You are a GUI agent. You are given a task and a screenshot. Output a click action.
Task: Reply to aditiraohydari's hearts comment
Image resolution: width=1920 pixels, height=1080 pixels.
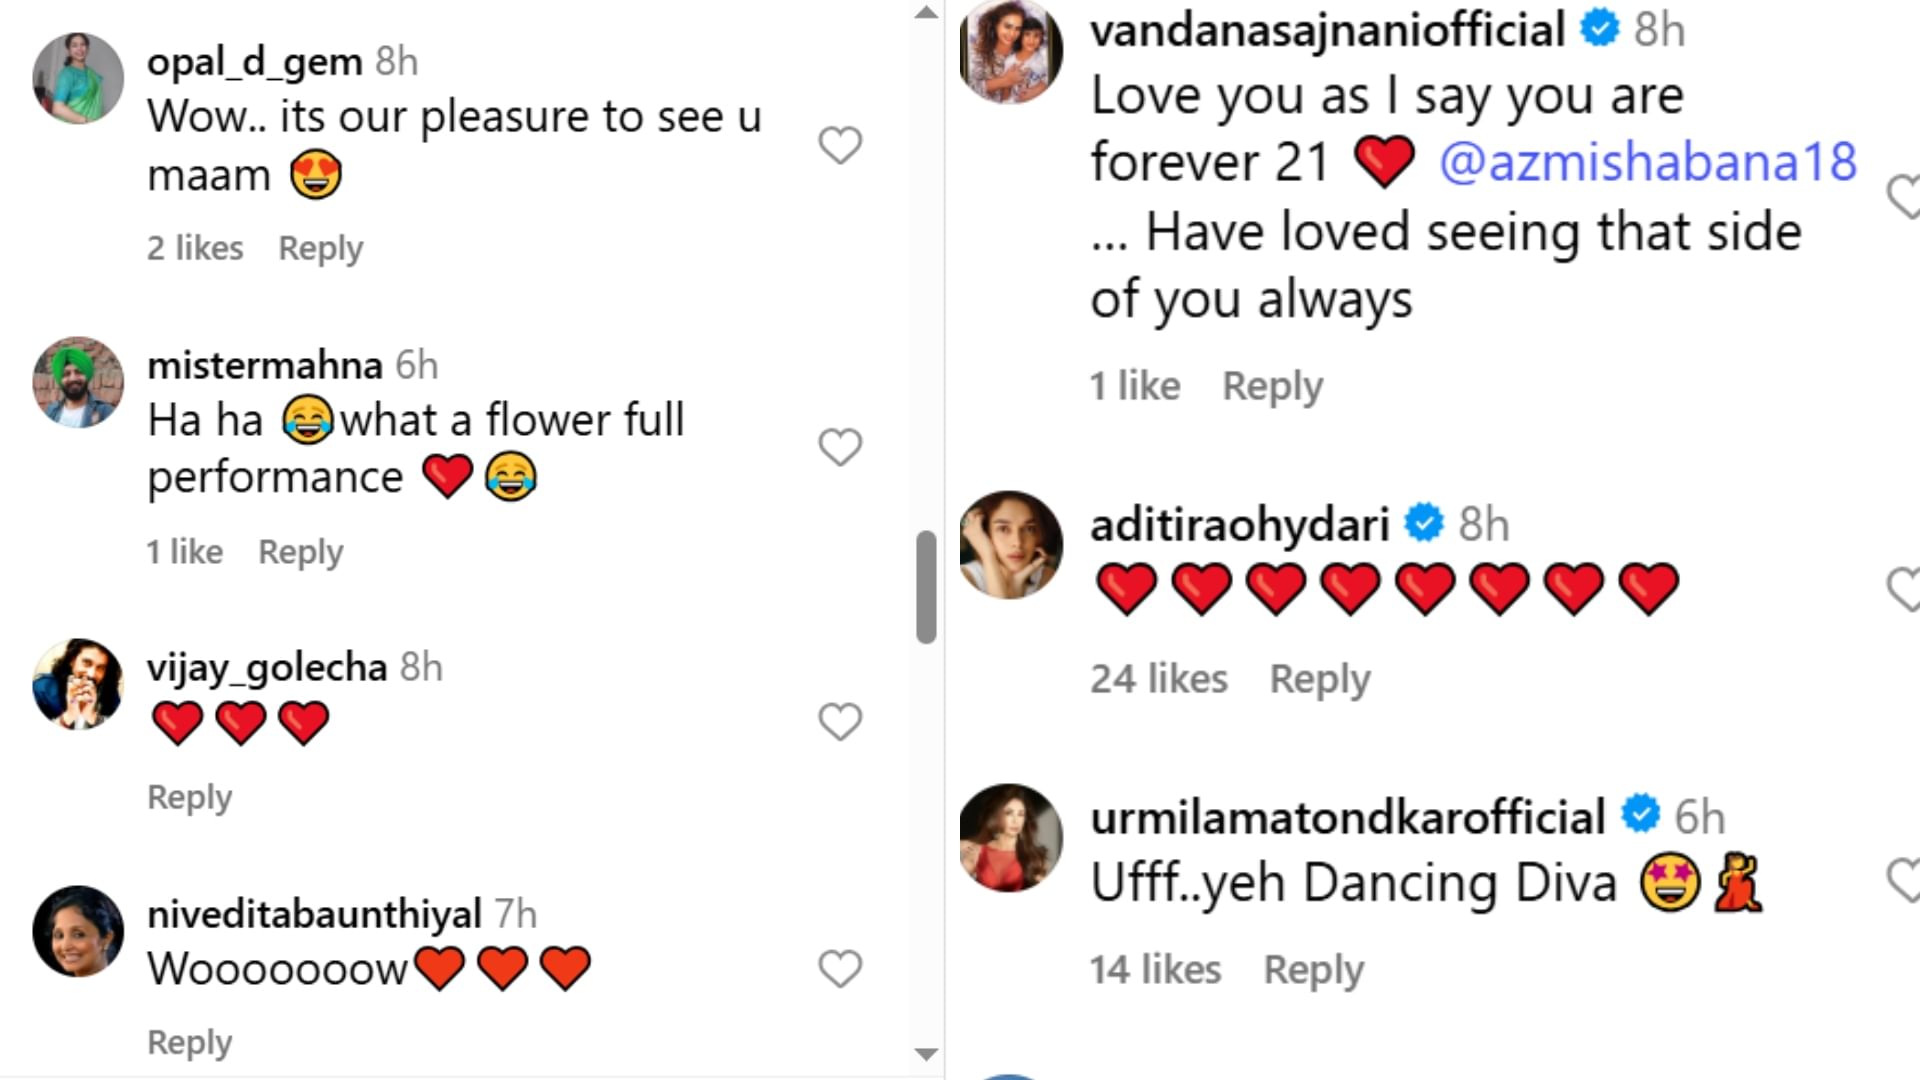tap(1319, 679)
